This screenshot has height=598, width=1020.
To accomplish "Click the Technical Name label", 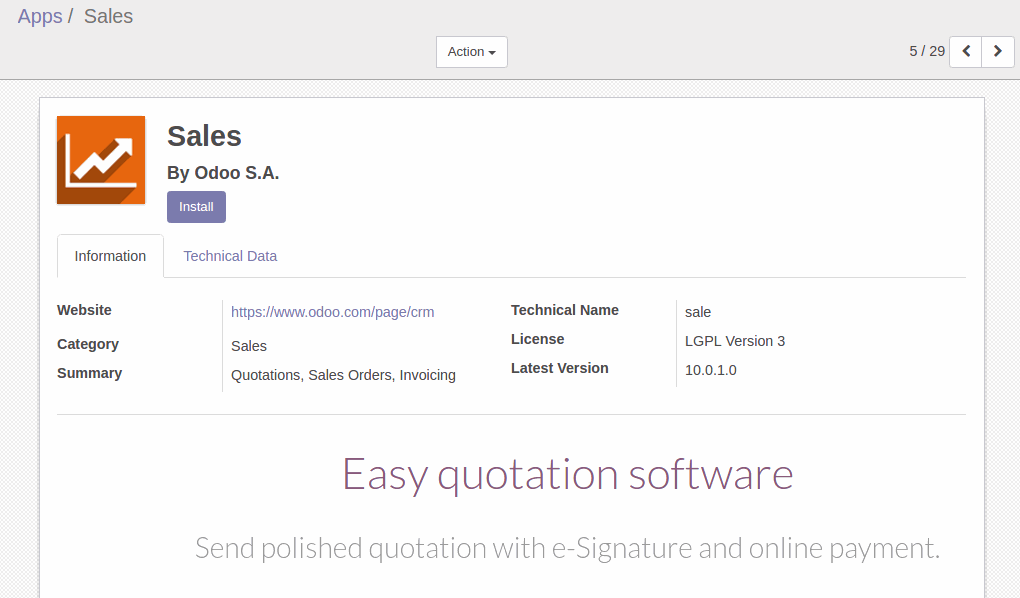I will (565, 310).
